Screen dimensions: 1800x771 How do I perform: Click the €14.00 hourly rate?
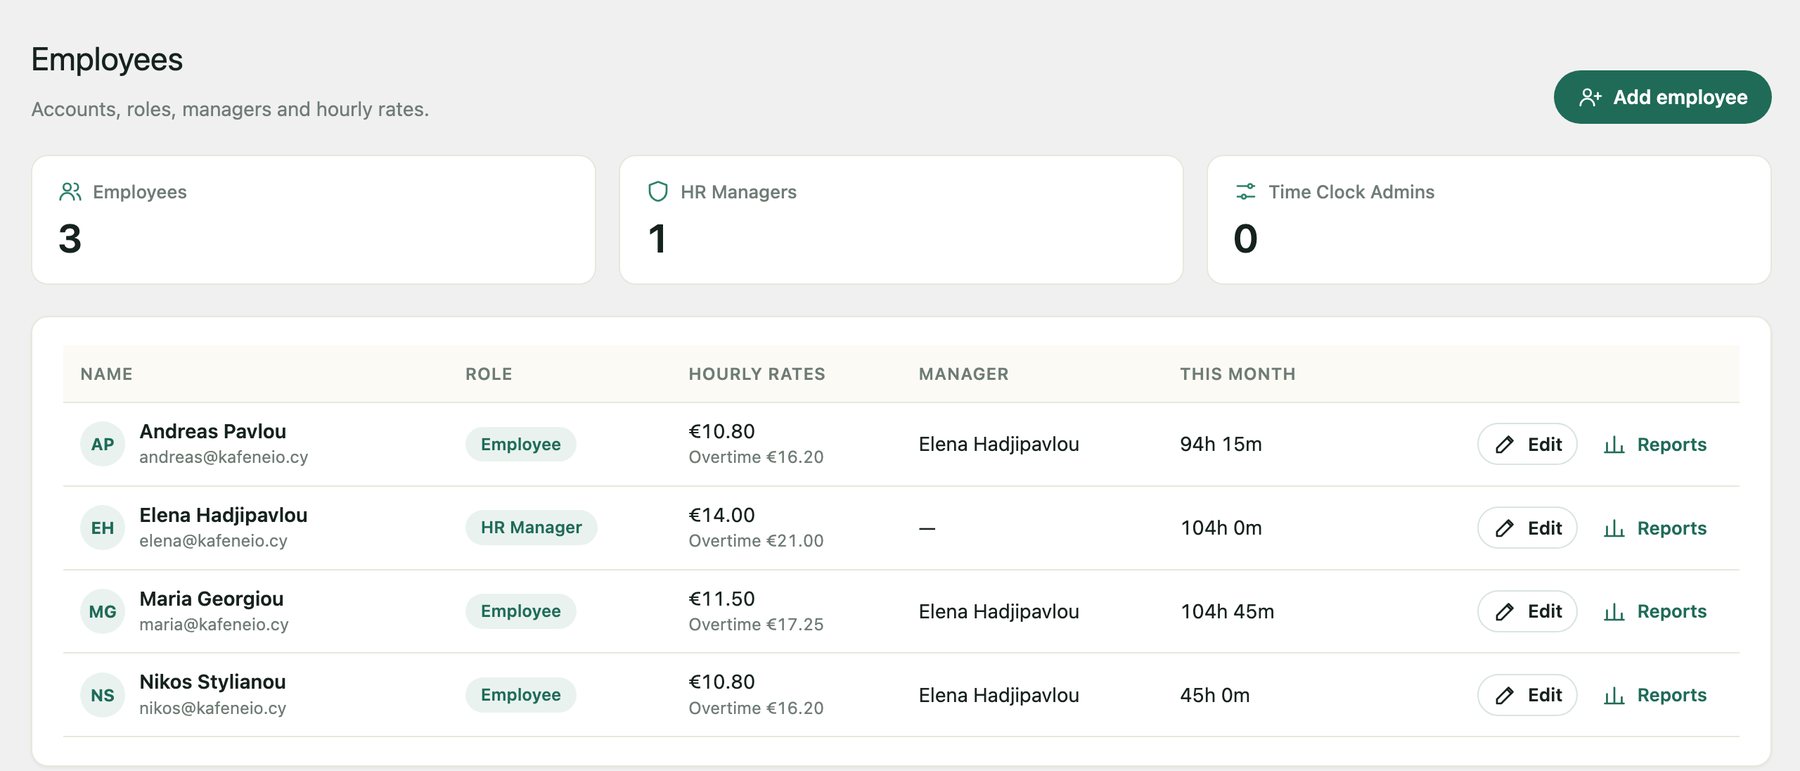click(722, 515)
